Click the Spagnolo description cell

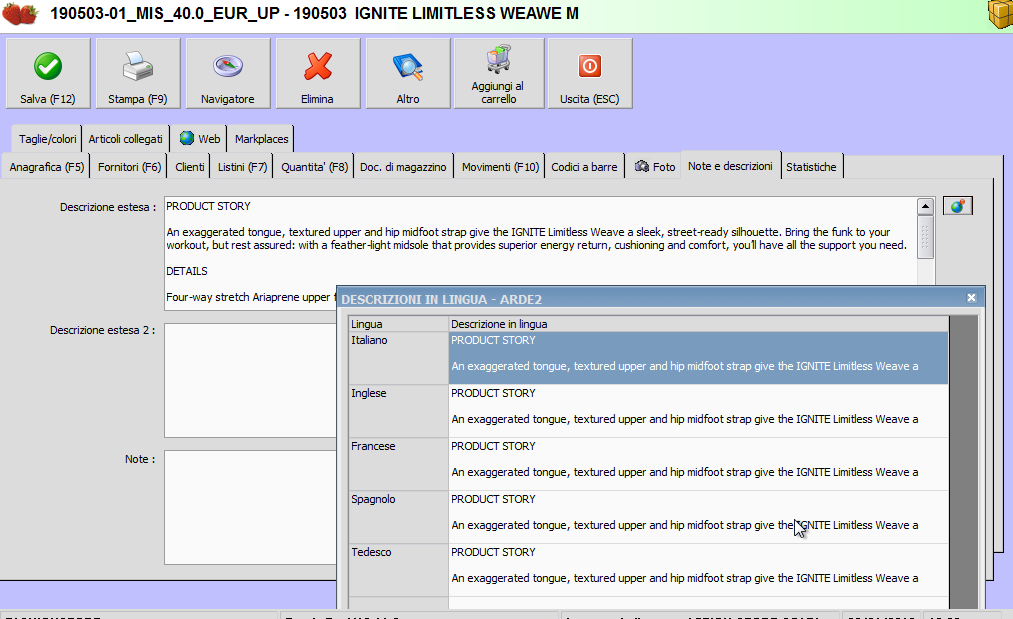click(x=698, y=517)
